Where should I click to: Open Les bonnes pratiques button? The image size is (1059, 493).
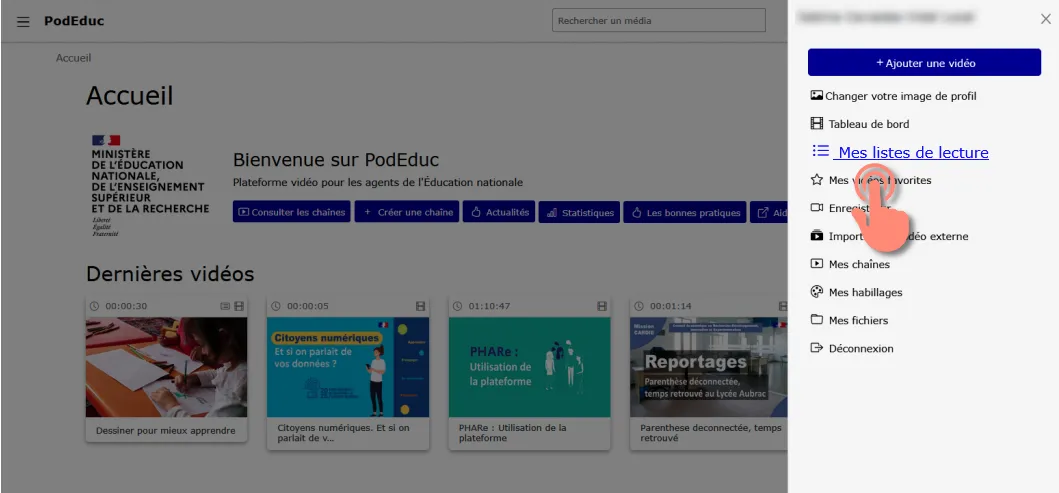pyautogui.click(x=685, y=212)
